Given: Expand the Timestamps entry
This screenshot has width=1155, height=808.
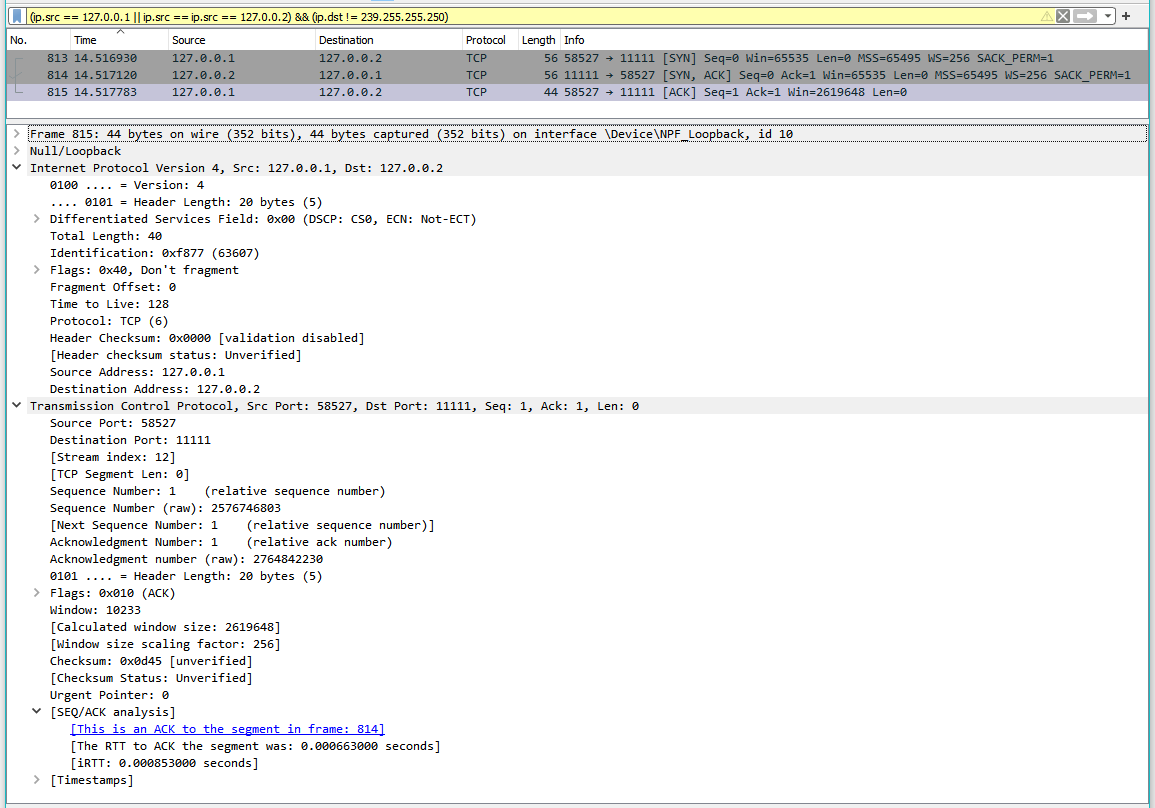Looking at the screenshot, I should point(36,779).
